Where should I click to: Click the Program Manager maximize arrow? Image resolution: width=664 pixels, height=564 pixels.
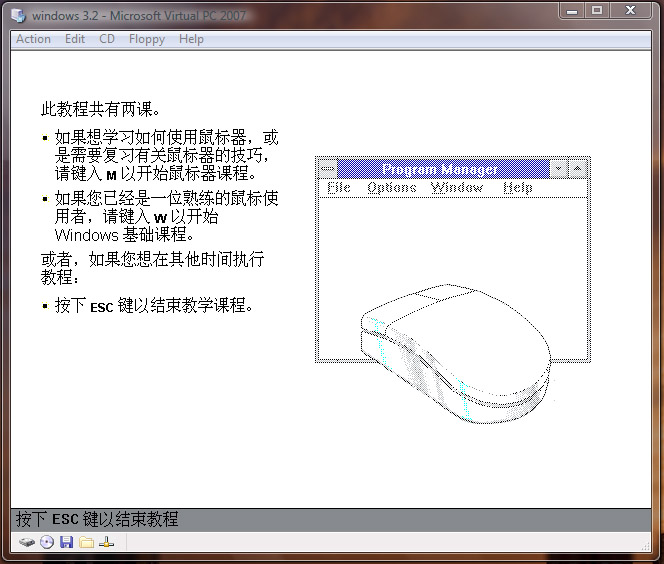578,169
